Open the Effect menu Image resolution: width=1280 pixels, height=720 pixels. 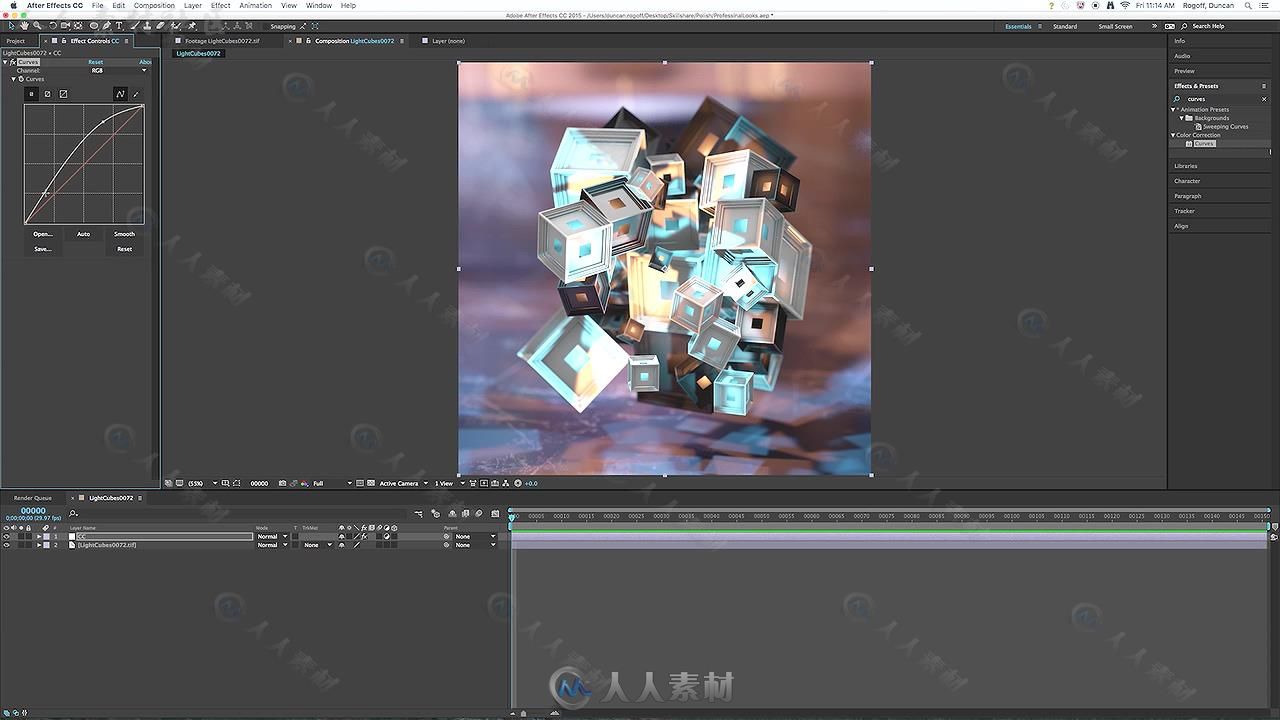221,5
